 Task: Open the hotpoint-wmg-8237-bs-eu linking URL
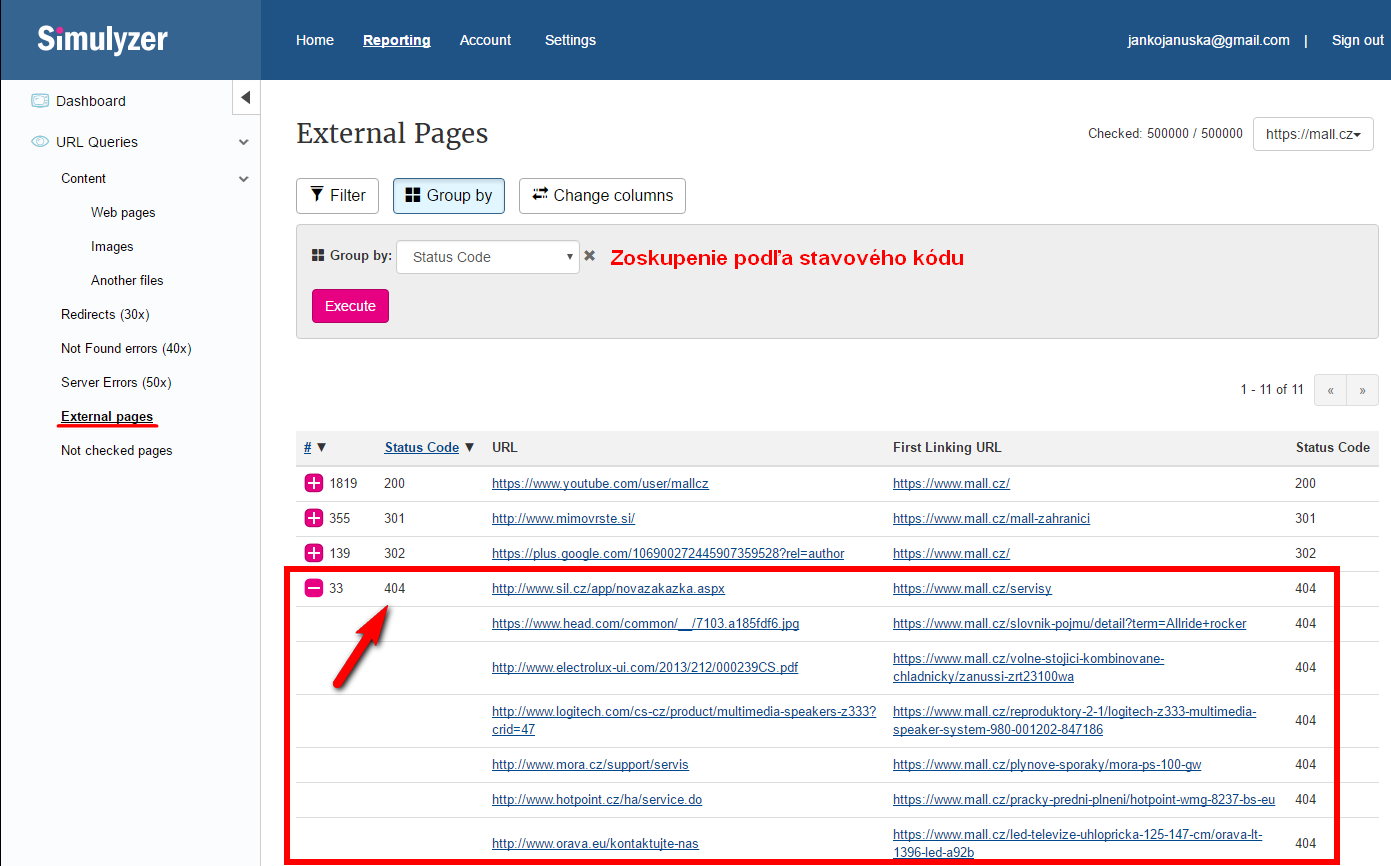[1084, 799]
